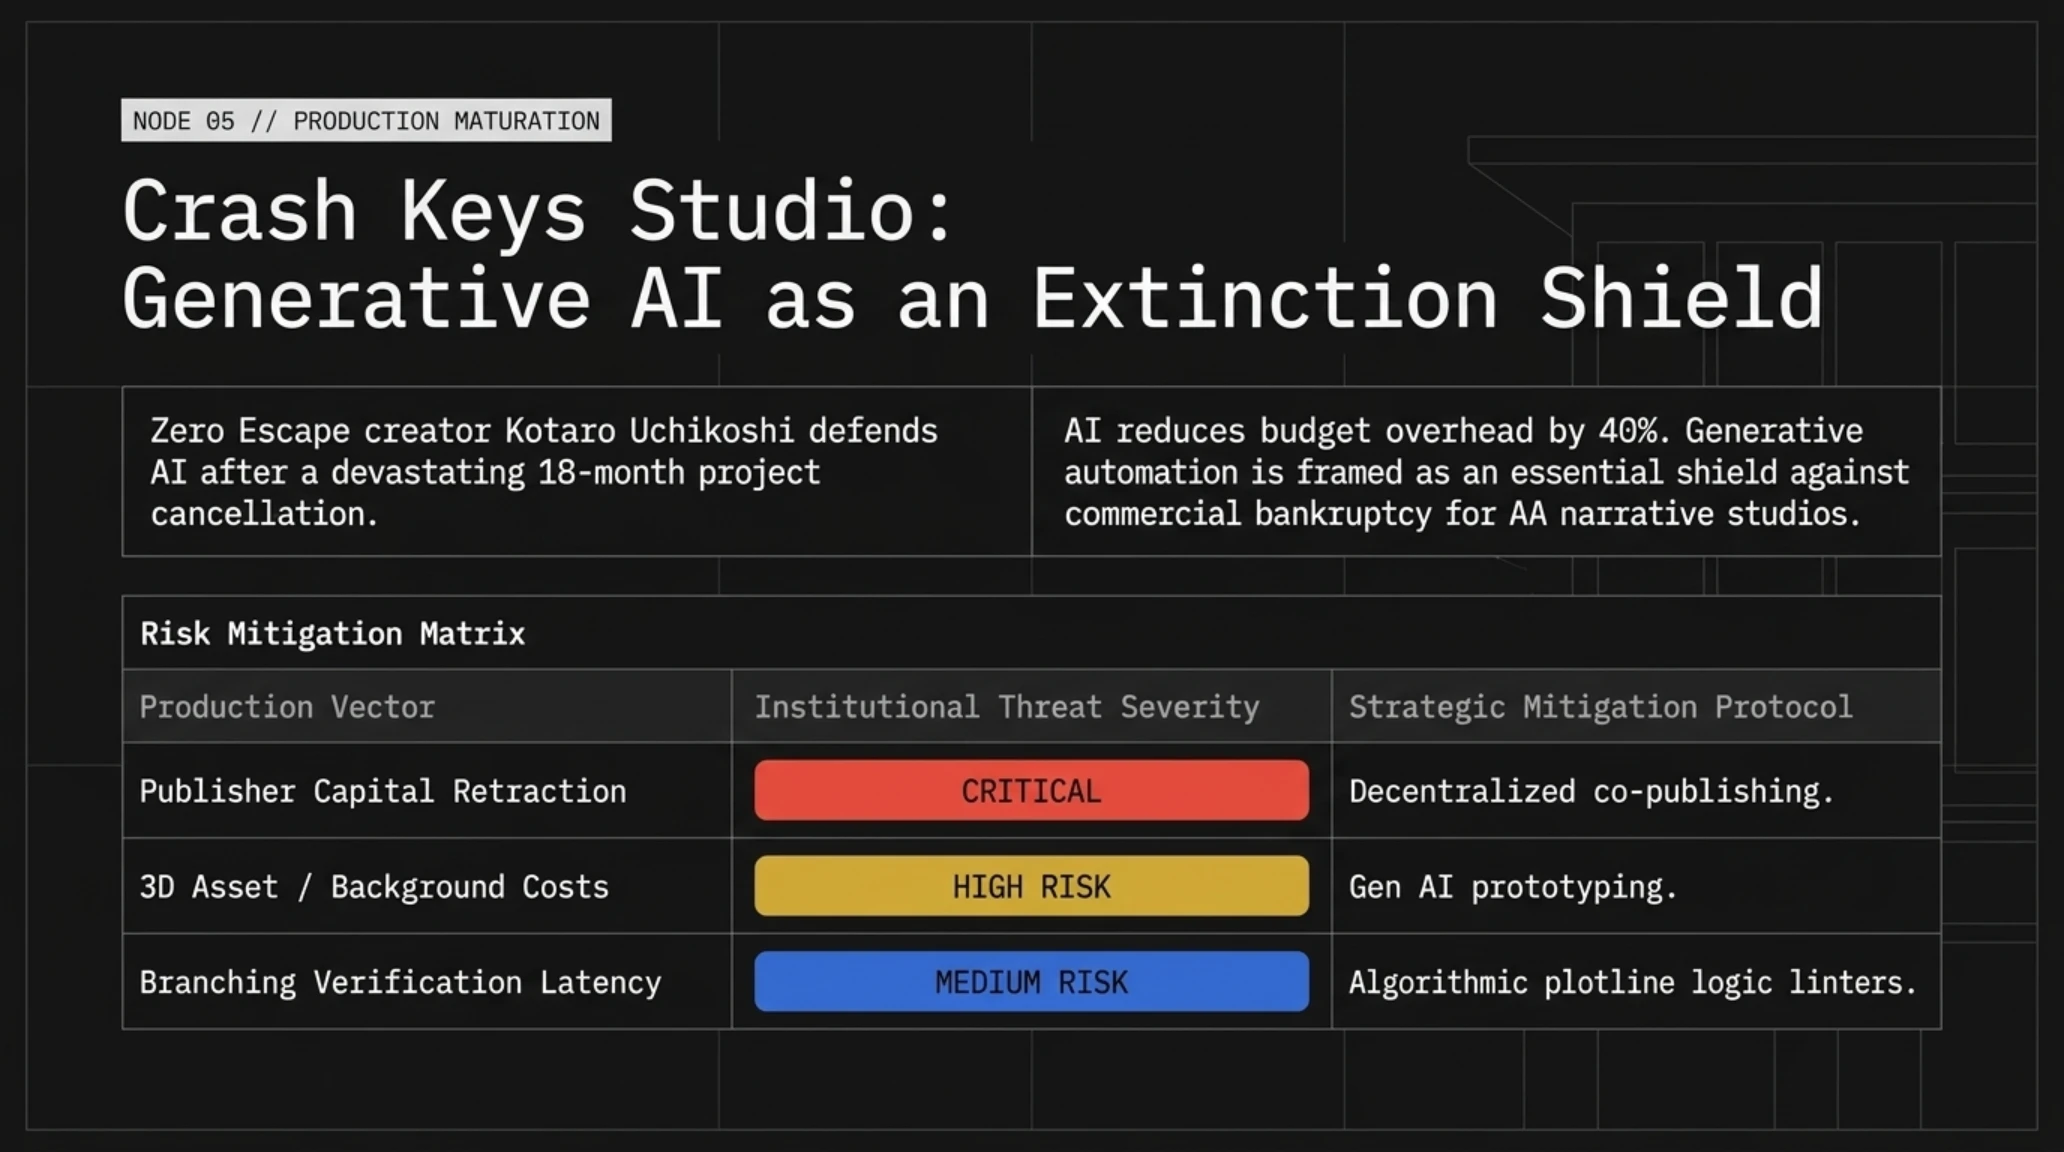Click the NODE 05 // PRODUCTION MATURATION label
Screen dimensions: 2064x1152
(366, 120)
